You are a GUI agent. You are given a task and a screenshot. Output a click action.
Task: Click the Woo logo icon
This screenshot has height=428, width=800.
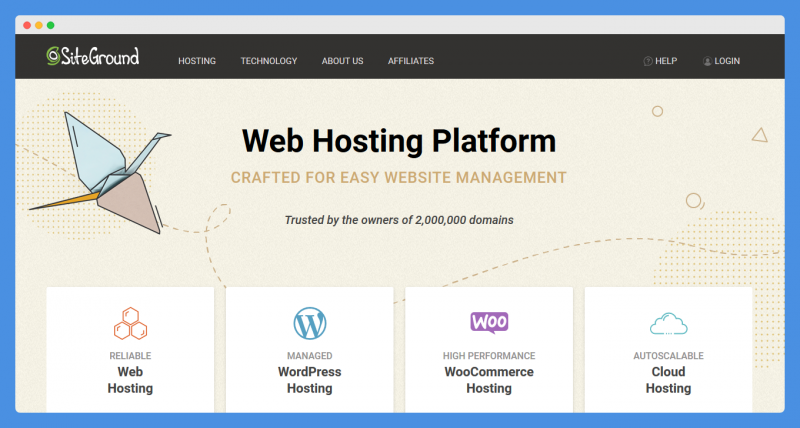coord(489,322)
